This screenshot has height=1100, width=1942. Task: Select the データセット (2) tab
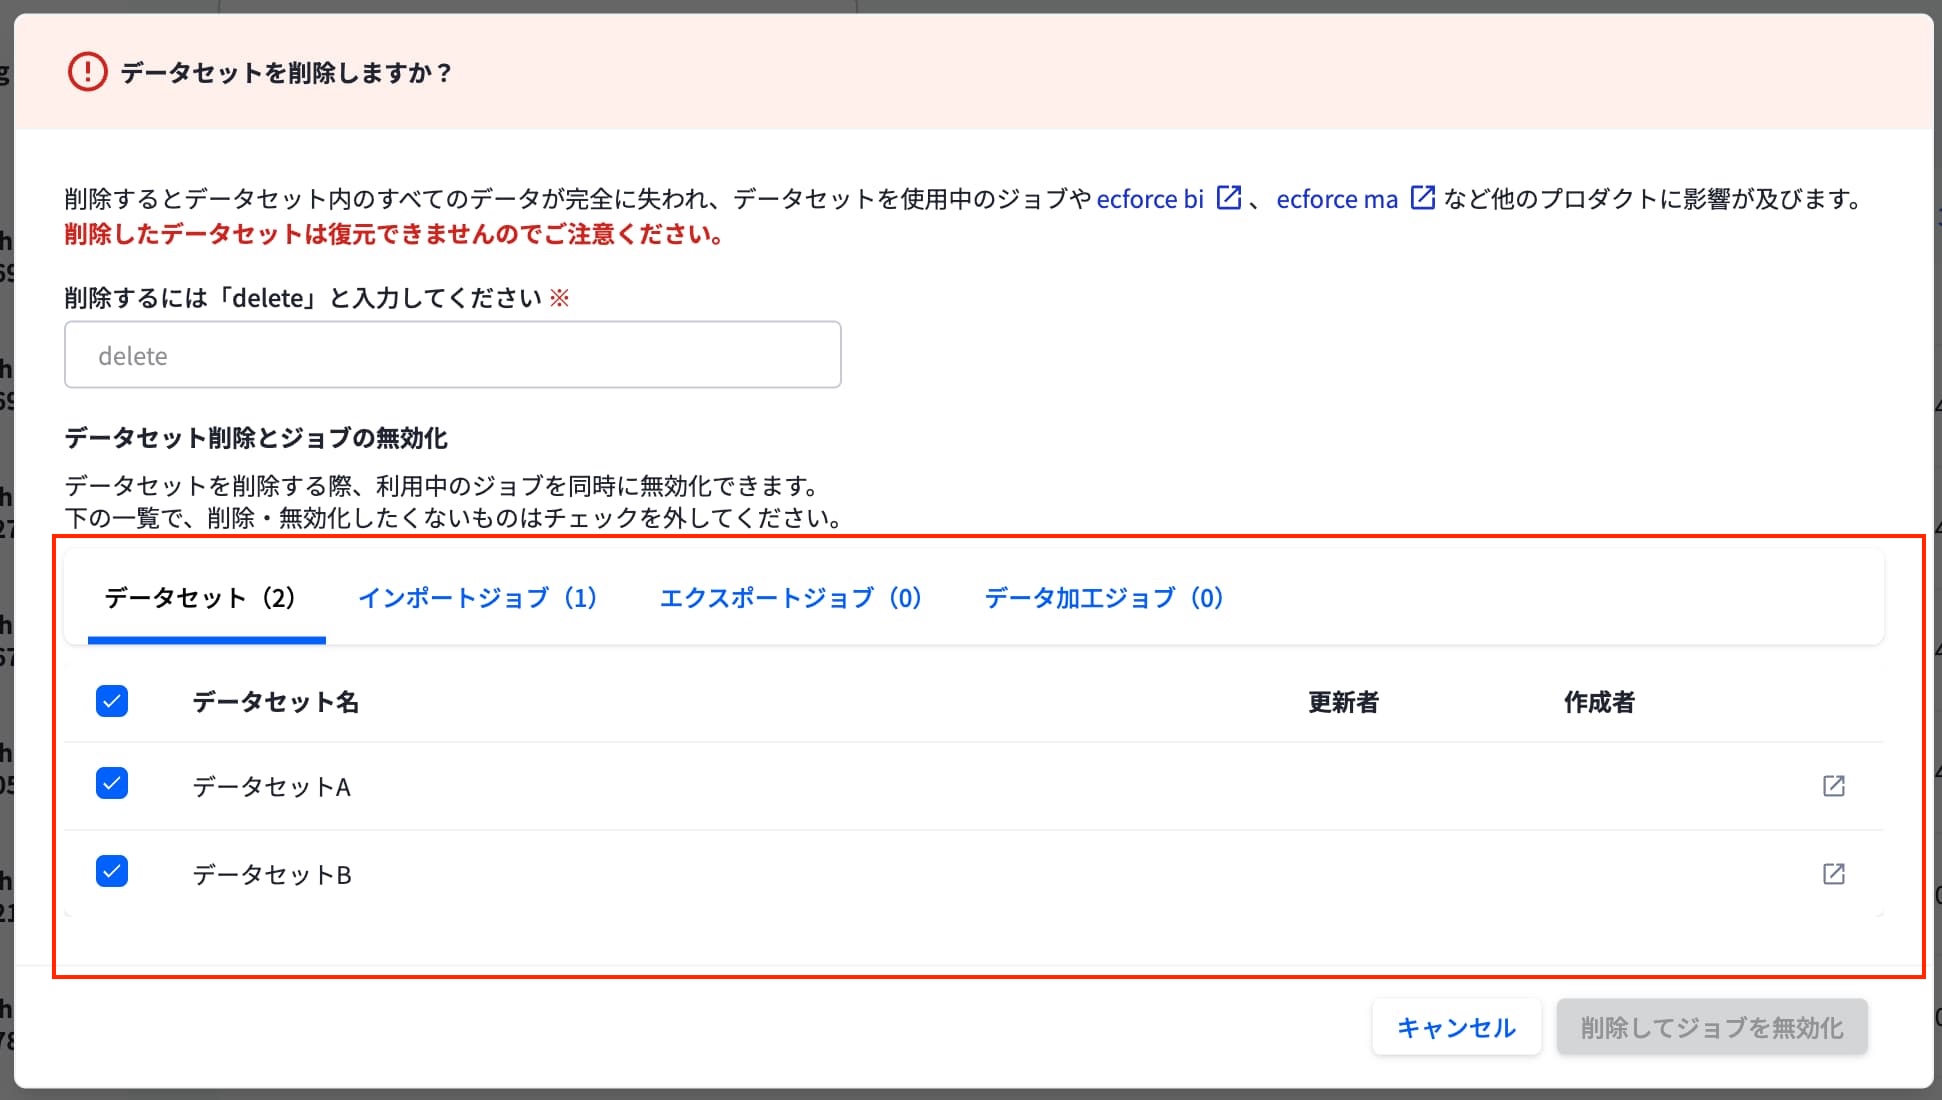pyautogui.click(x=207, y=598)
